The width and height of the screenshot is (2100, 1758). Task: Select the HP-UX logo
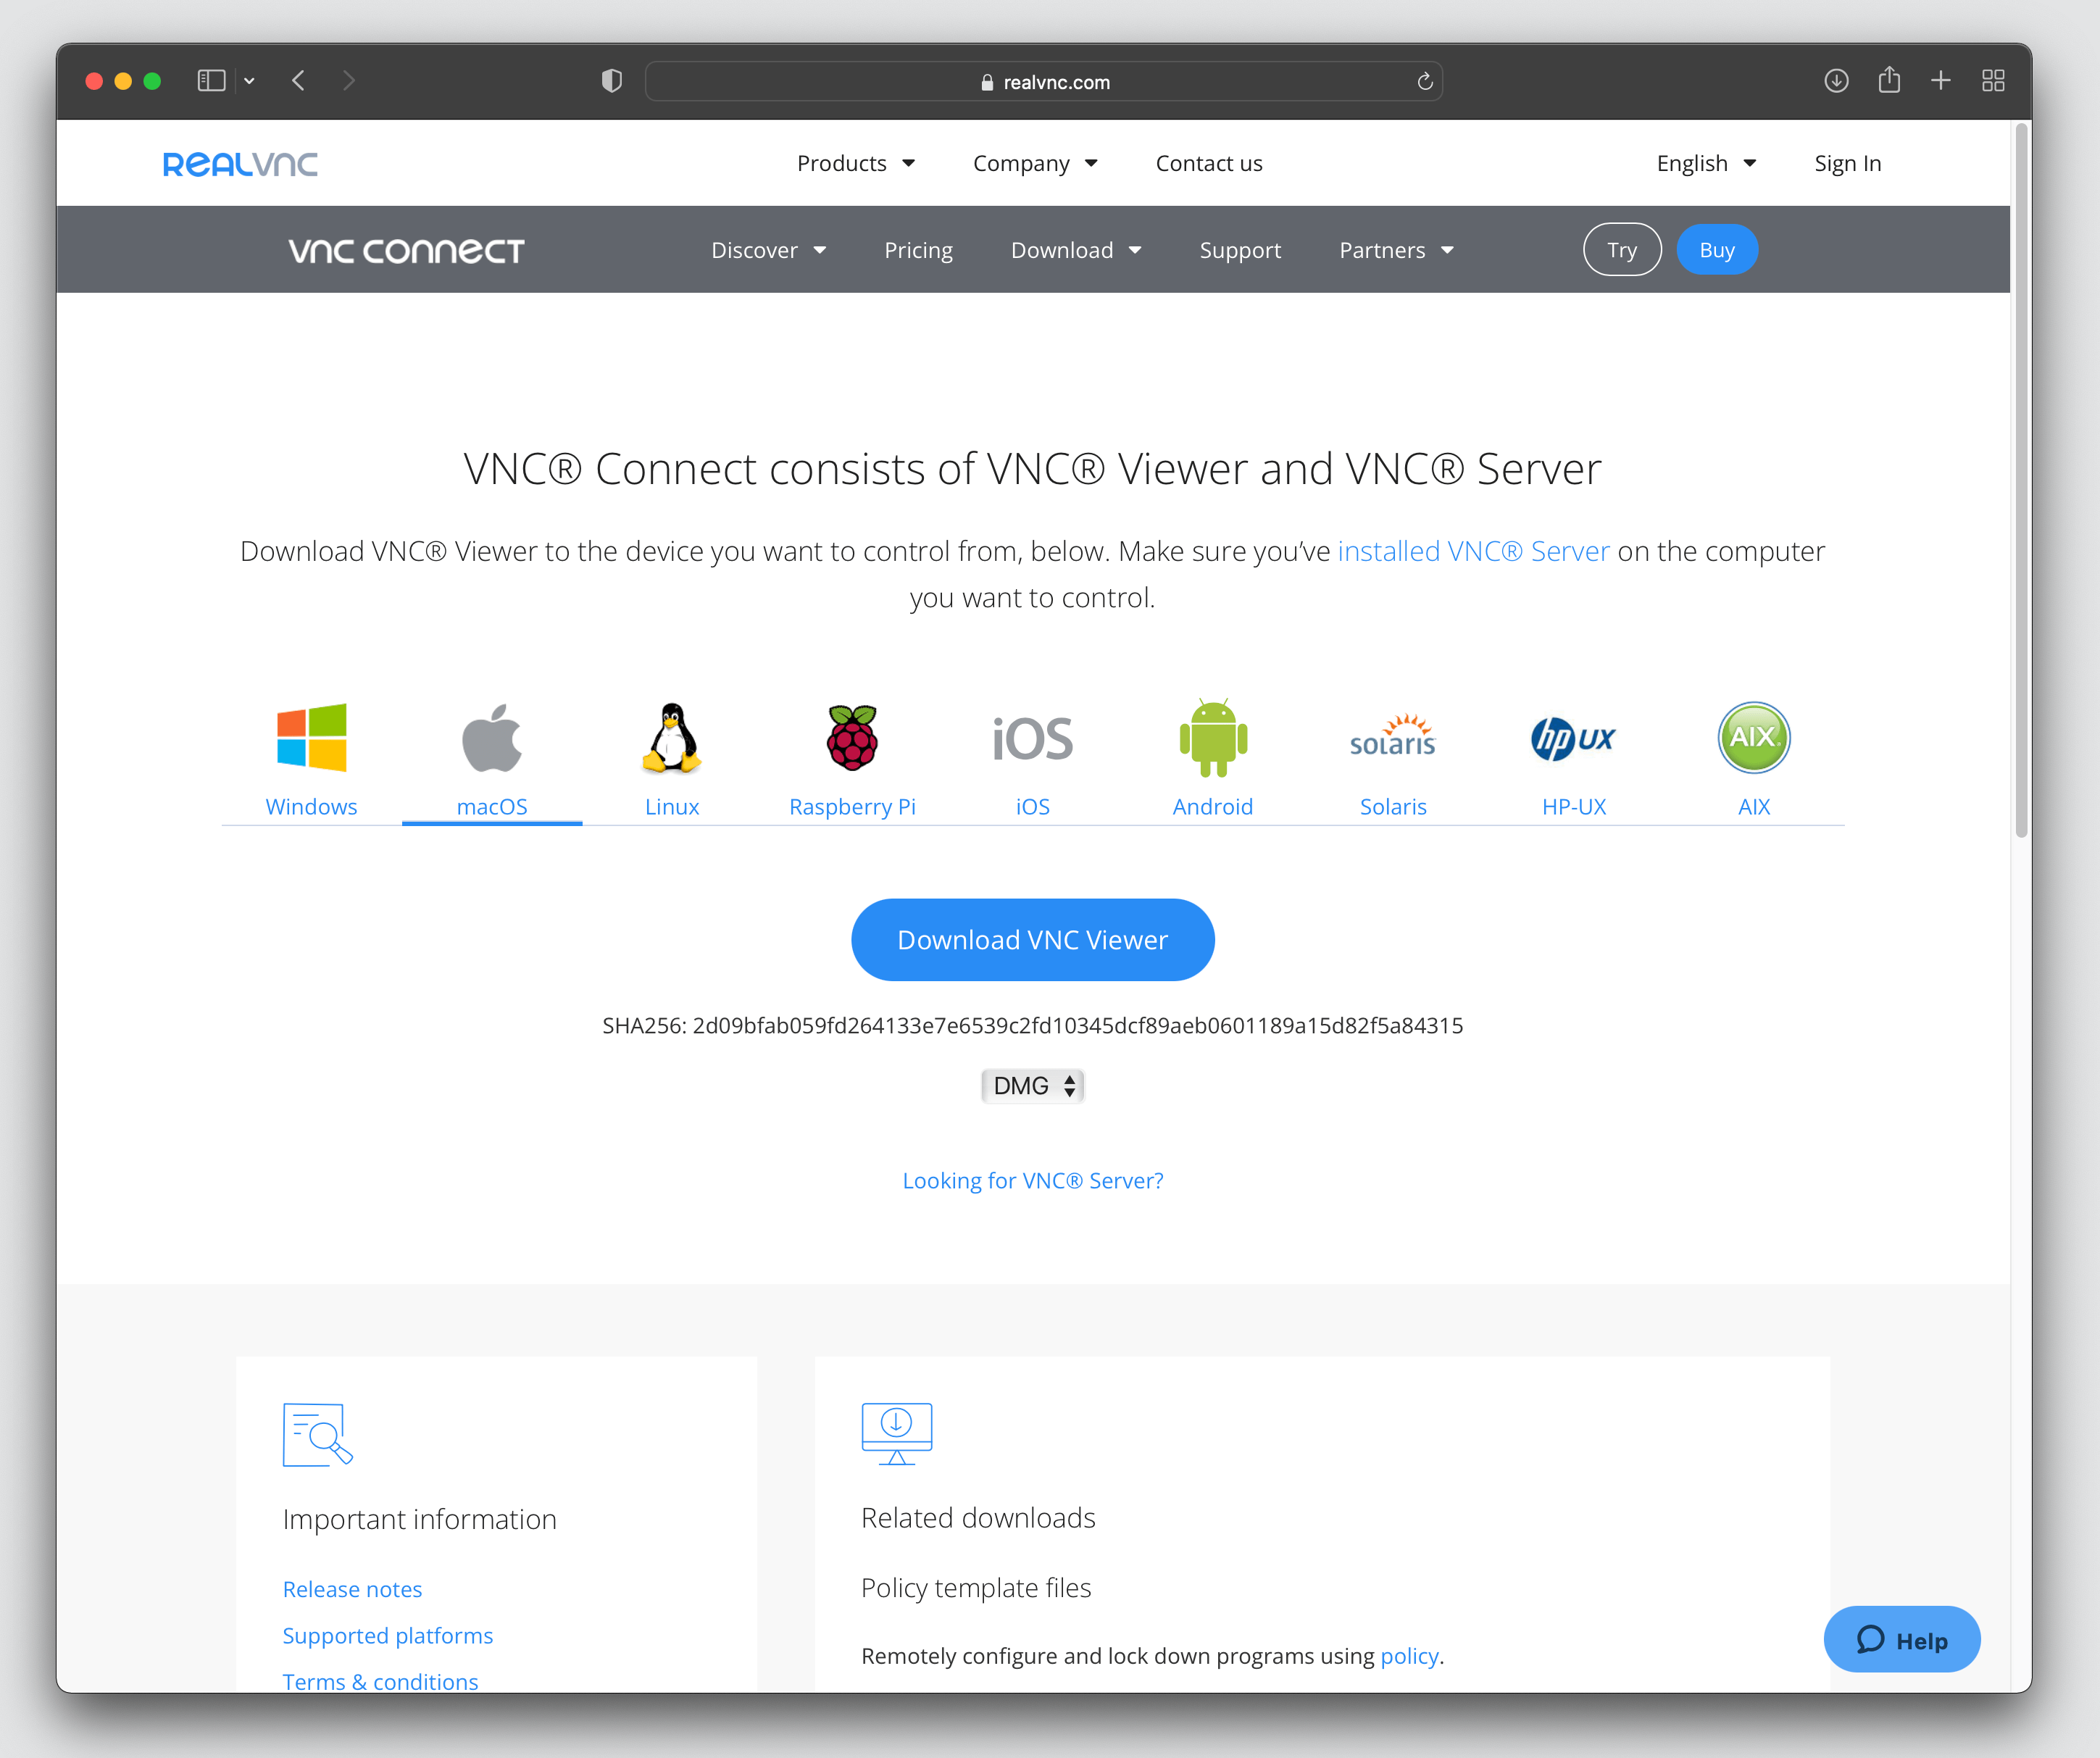(1574, 739)
